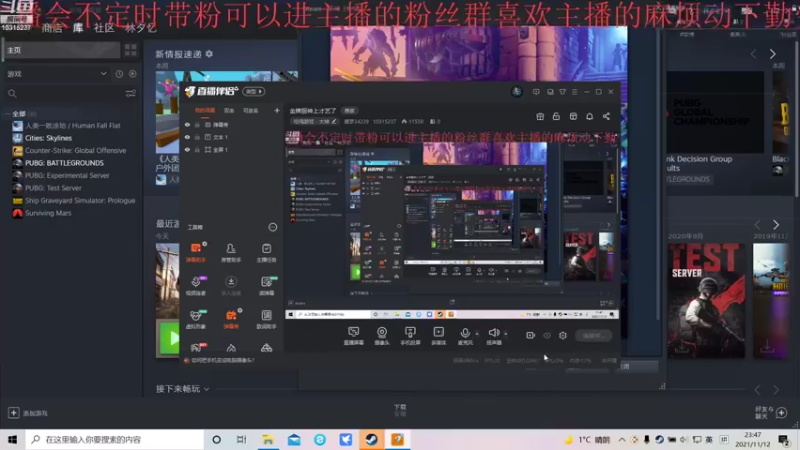
Task: Click record icon beside start button
Action: coord(530,335)
